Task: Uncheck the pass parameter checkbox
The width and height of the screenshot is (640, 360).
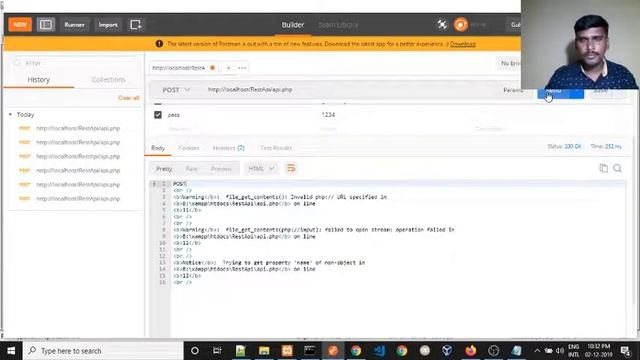Action: [x=158, y=115]
